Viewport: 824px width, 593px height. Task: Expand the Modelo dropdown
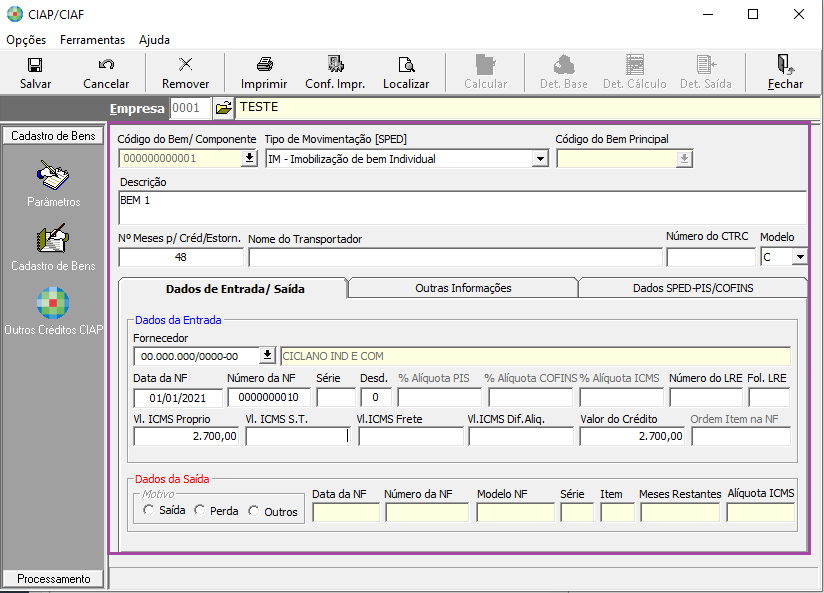coord(800,257)
